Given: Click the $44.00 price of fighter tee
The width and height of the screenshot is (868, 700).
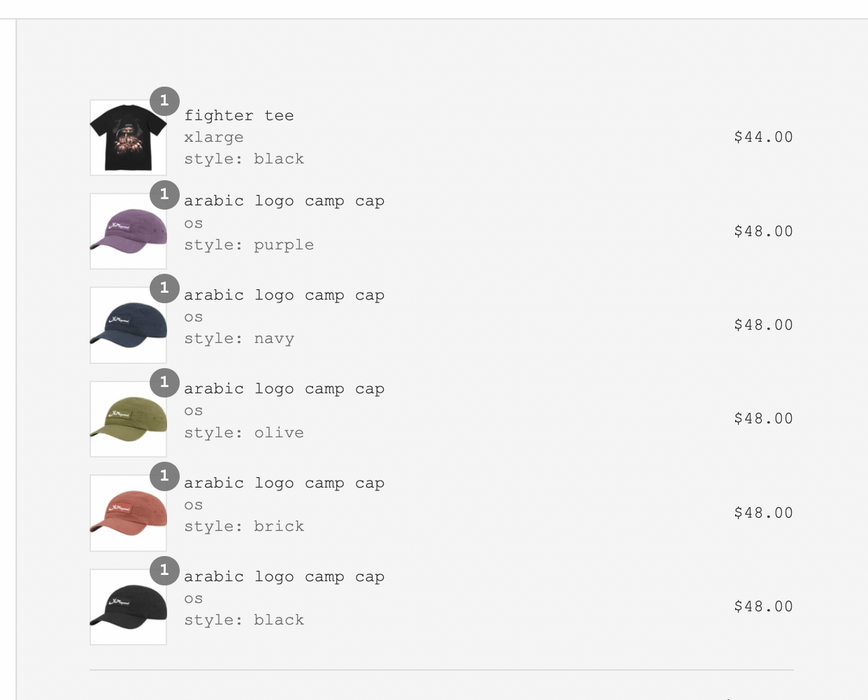Looking at the screenshot, I should pos(763,137).
